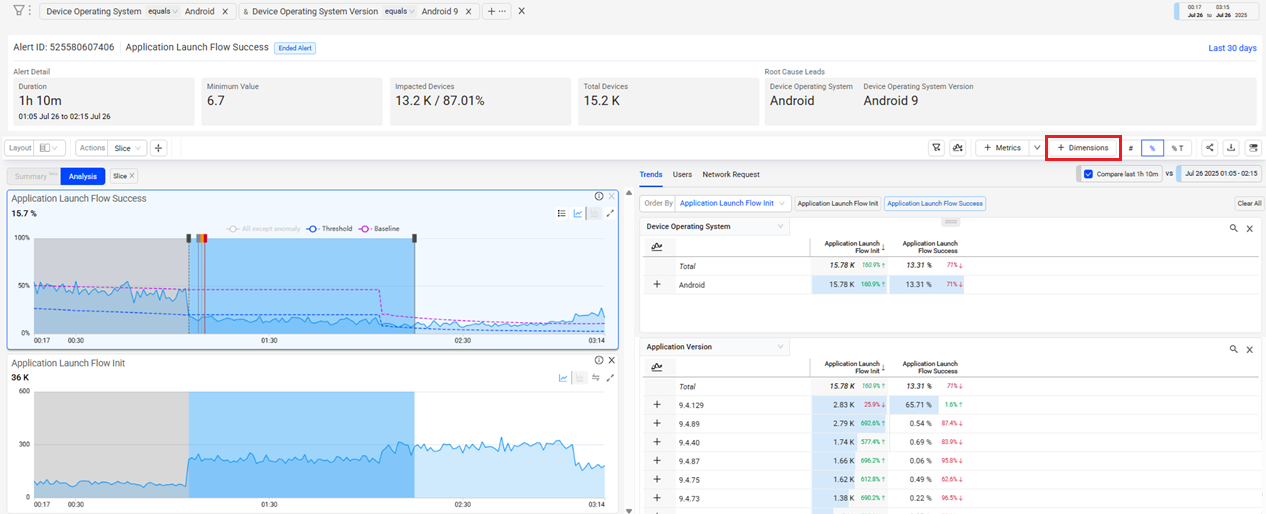
Task: Click the add Dimensions button
Action: (1083, 148)
